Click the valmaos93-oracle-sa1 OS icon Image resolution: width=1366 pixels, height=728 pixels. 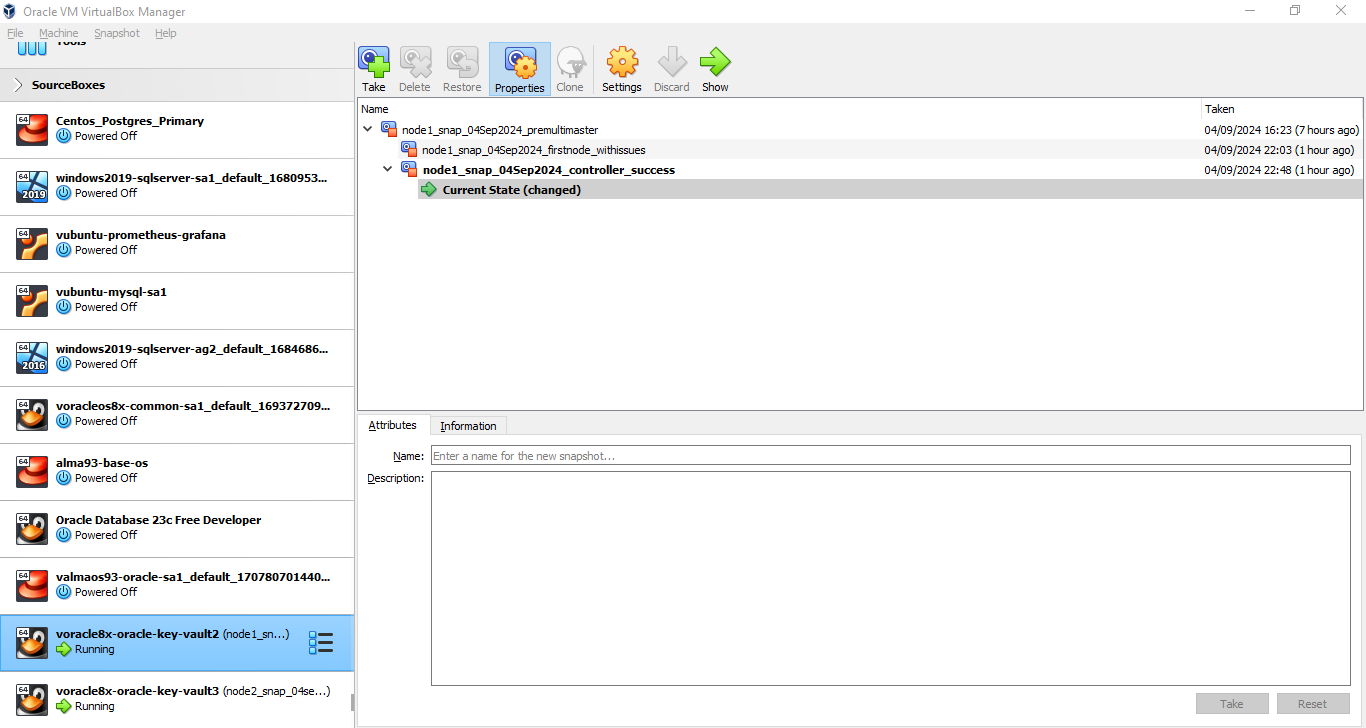pos(32,585)
